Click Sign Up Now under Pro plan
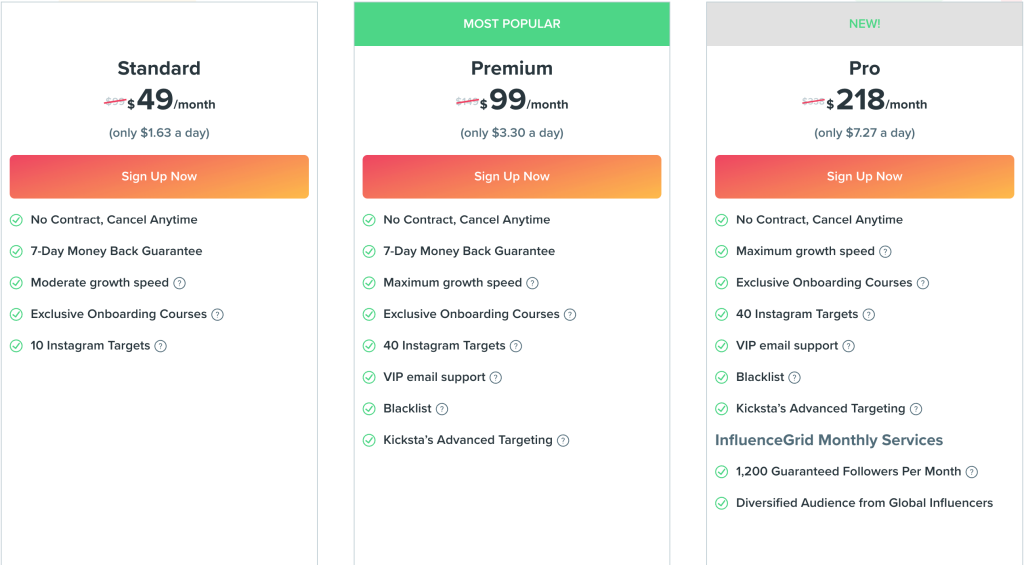This screenshot has height=565, width=1024. click(x=865, y=176)
